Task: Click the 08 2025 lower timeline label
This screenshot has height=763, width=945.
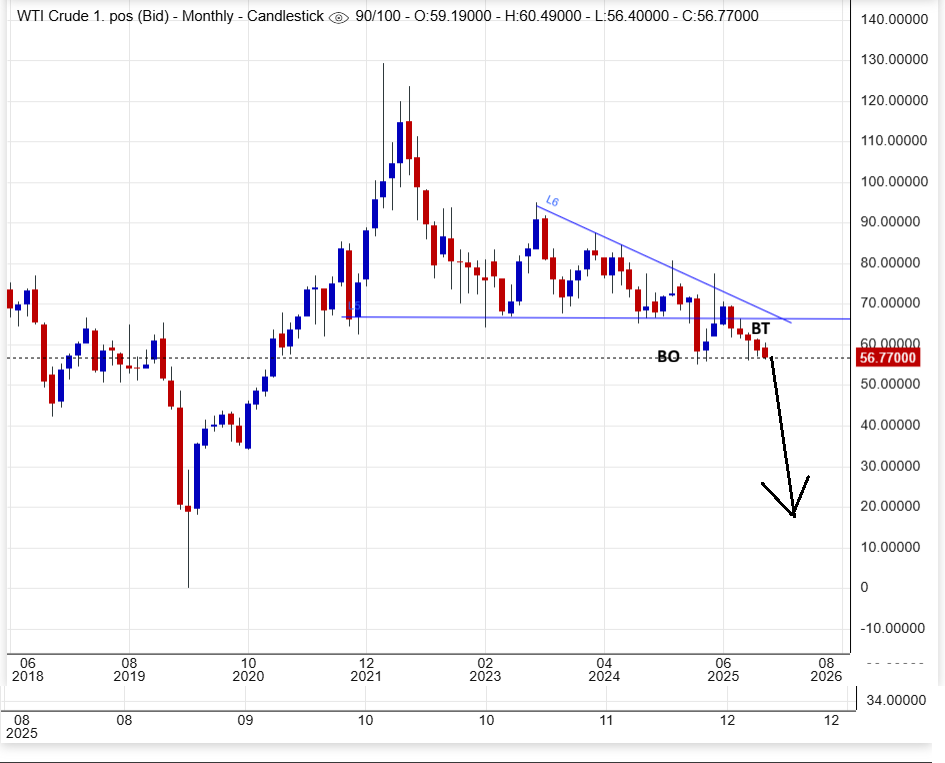Action: tap(20, 726)
